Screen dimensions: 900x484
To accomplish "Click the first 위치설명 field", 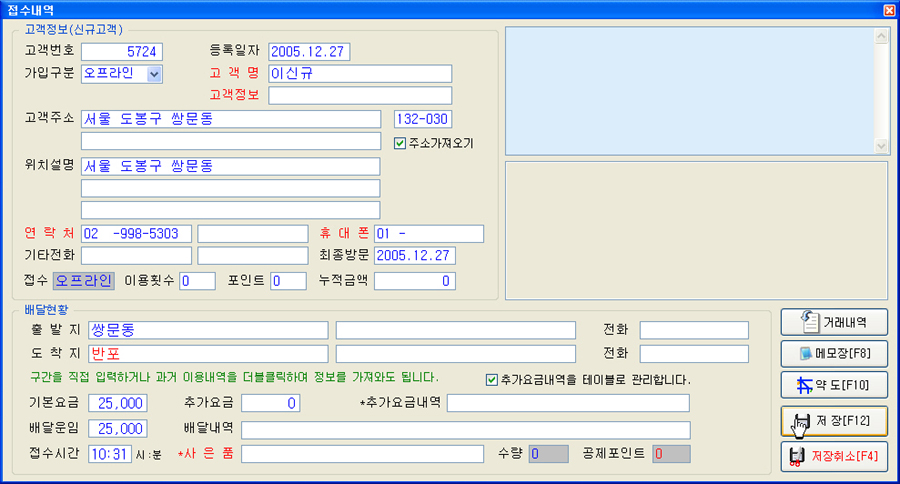I will [x=230, y=166].
